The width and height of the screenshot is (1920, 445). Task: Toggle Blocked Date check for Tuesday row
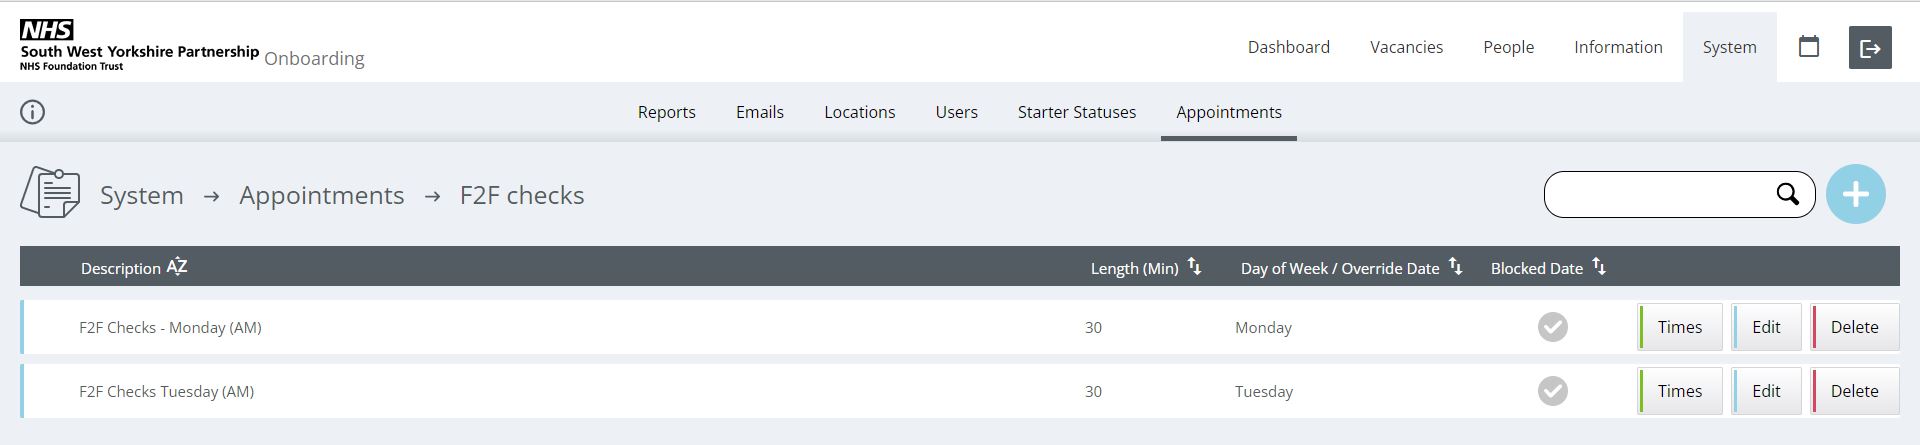click(1552, 391)
